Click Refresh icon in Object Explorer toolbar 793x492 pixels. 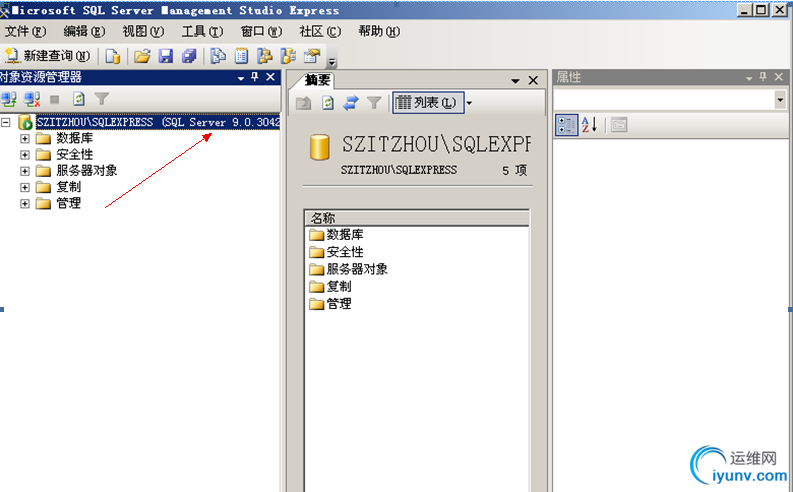pyautogui.click(x=78, y=99)
